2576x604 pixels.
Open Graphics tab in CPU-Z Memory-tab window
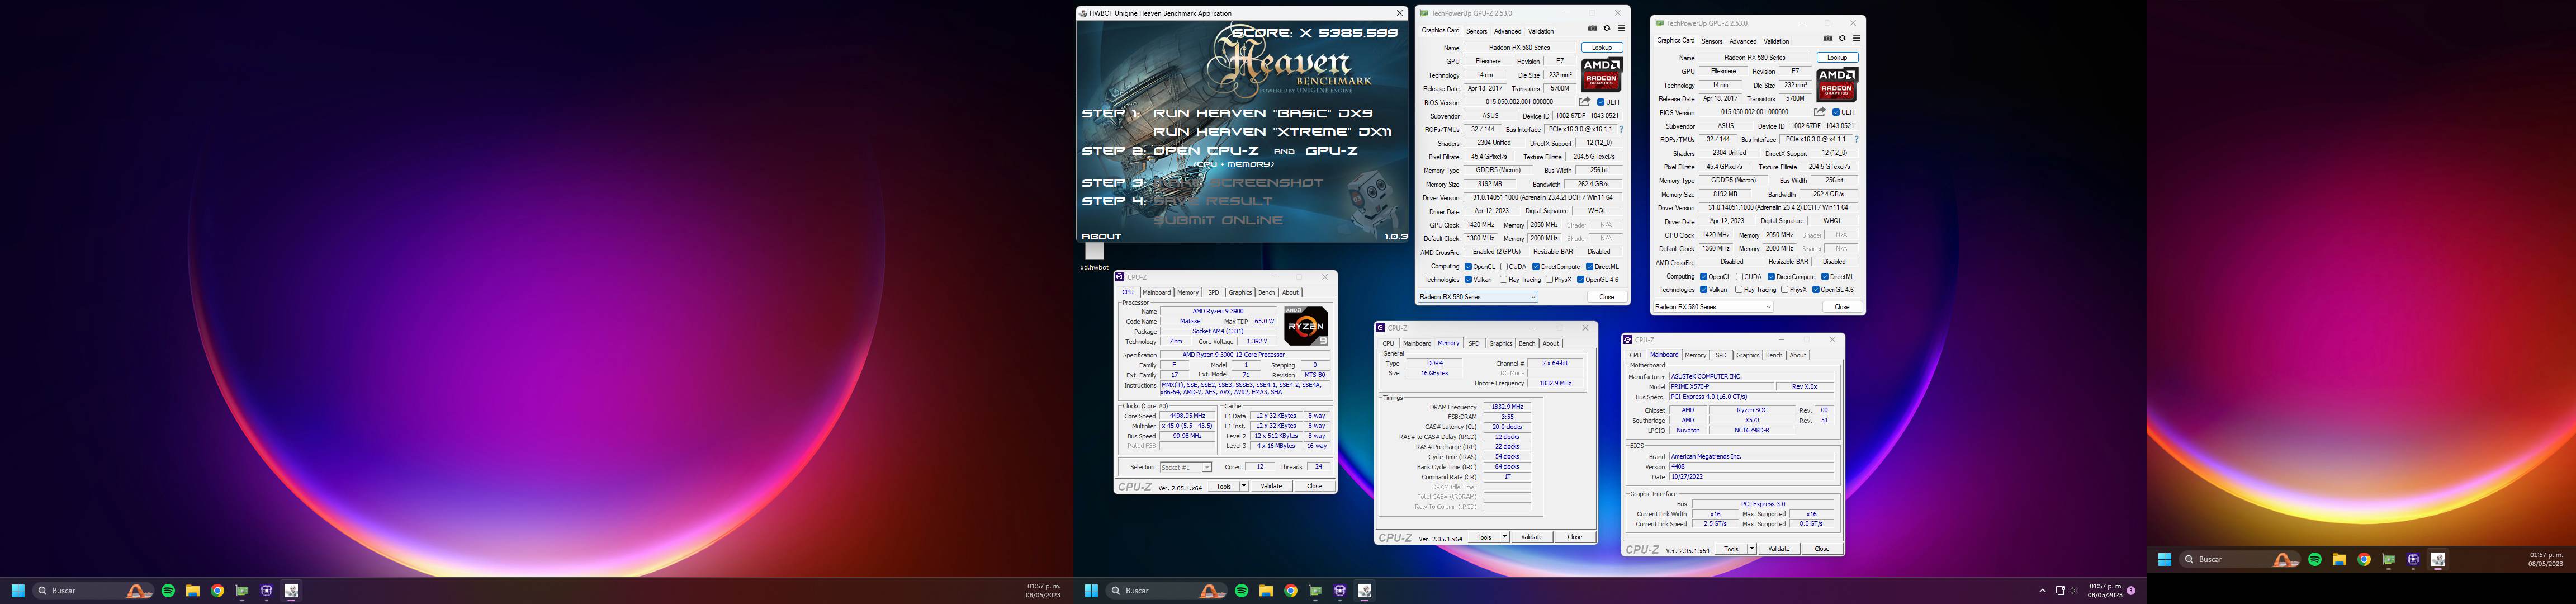[x=1500, y=343]
